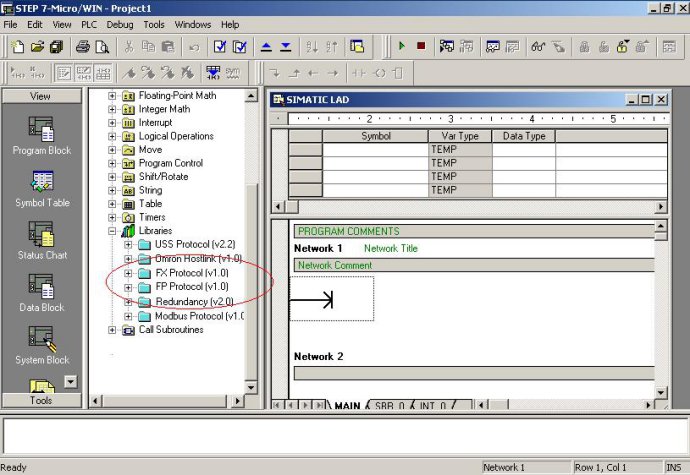Click the Upload from PLC arrow icon

pos(266,46)
